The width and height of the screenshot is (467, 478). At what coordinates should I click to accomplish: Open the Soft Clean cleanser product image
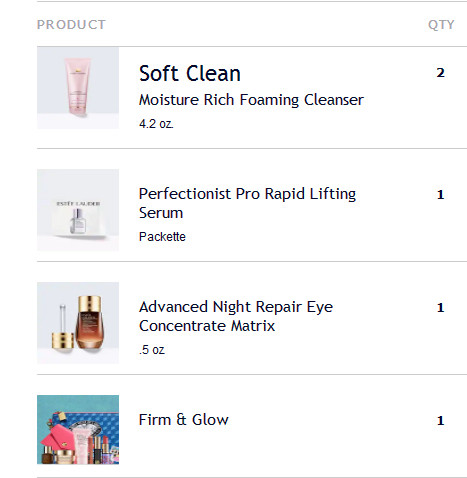click(78, 88)
